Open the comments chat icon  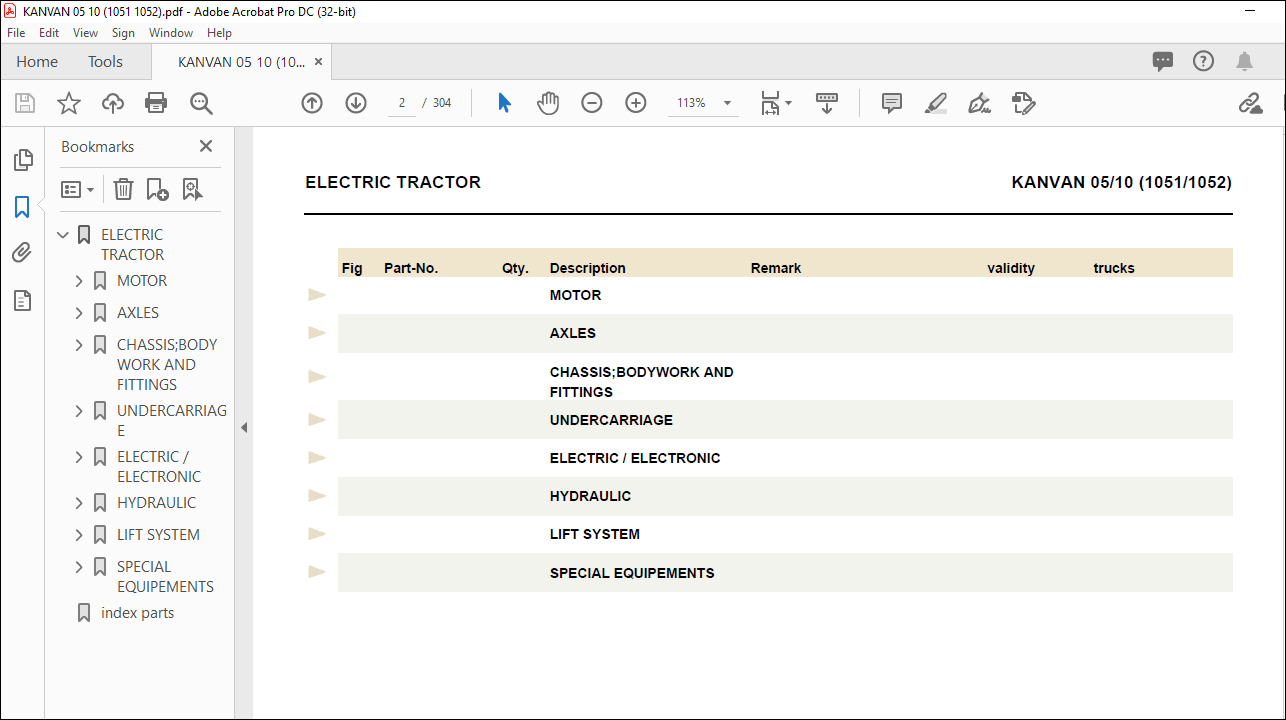[x=1163, y=61]
